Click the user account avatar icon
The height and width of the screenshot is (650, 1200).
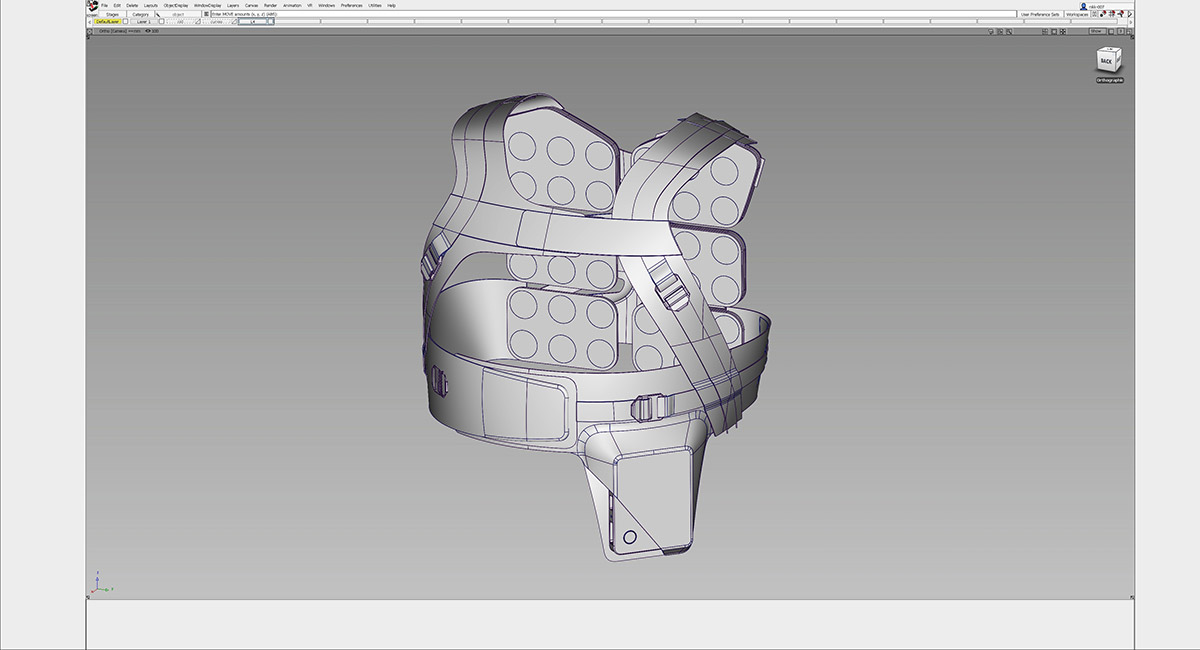pyautogui.click(x=1083, y=5)
